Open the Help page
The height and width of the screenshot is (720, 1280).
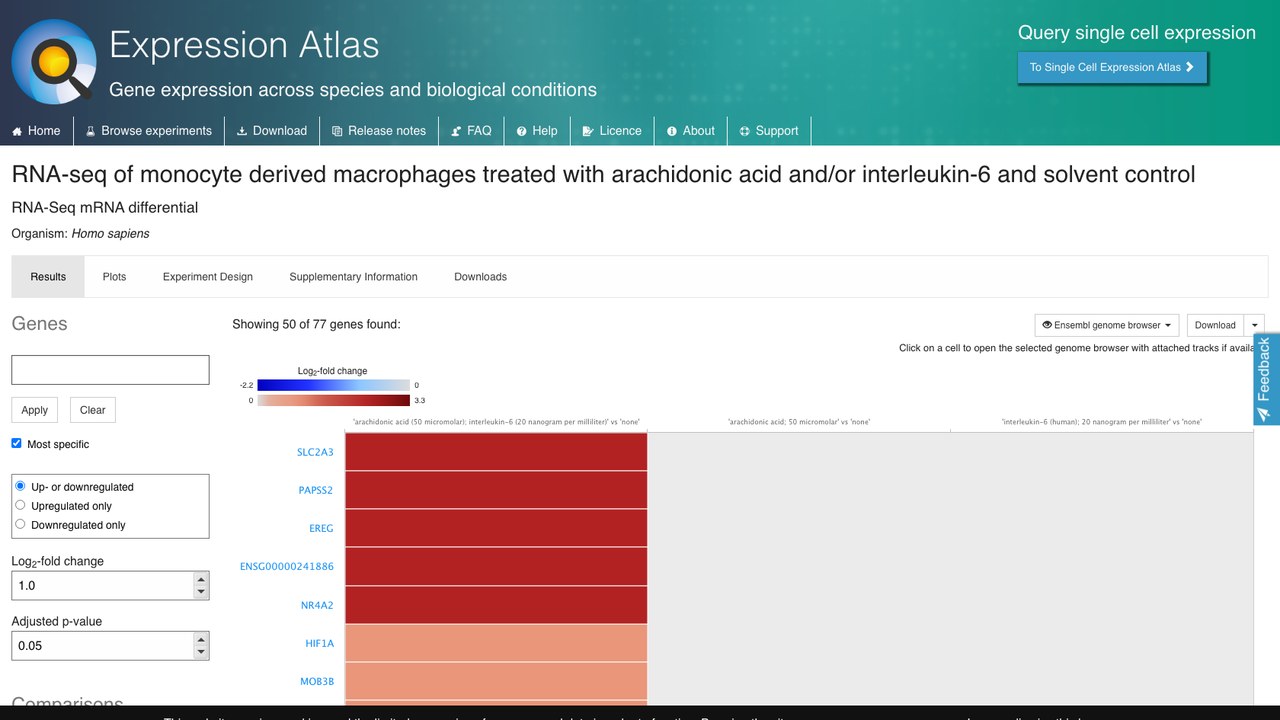[x=537, y=131]
